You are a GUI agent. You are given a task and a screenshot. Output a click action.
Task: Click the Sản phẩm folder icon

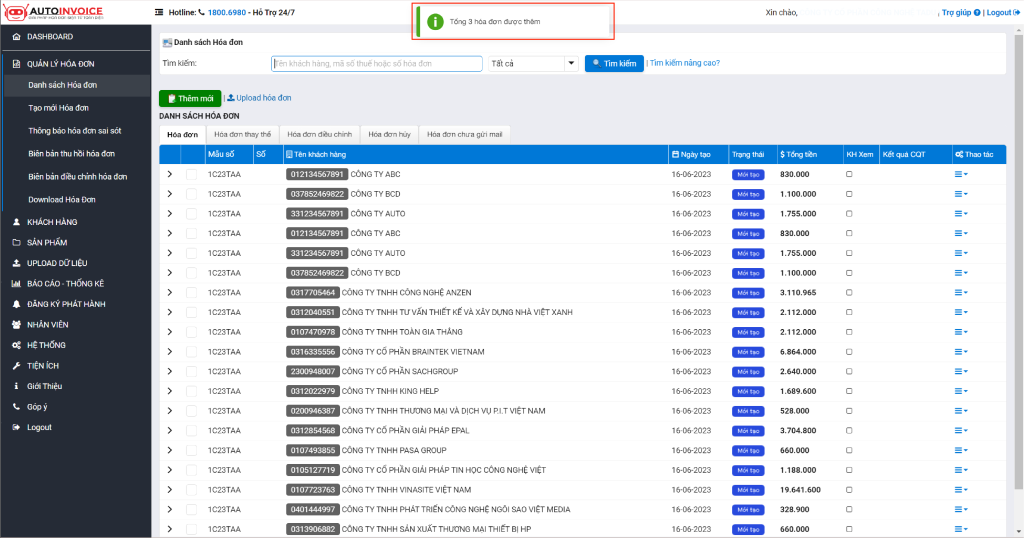pyautogui.click(x=16, y=242)
